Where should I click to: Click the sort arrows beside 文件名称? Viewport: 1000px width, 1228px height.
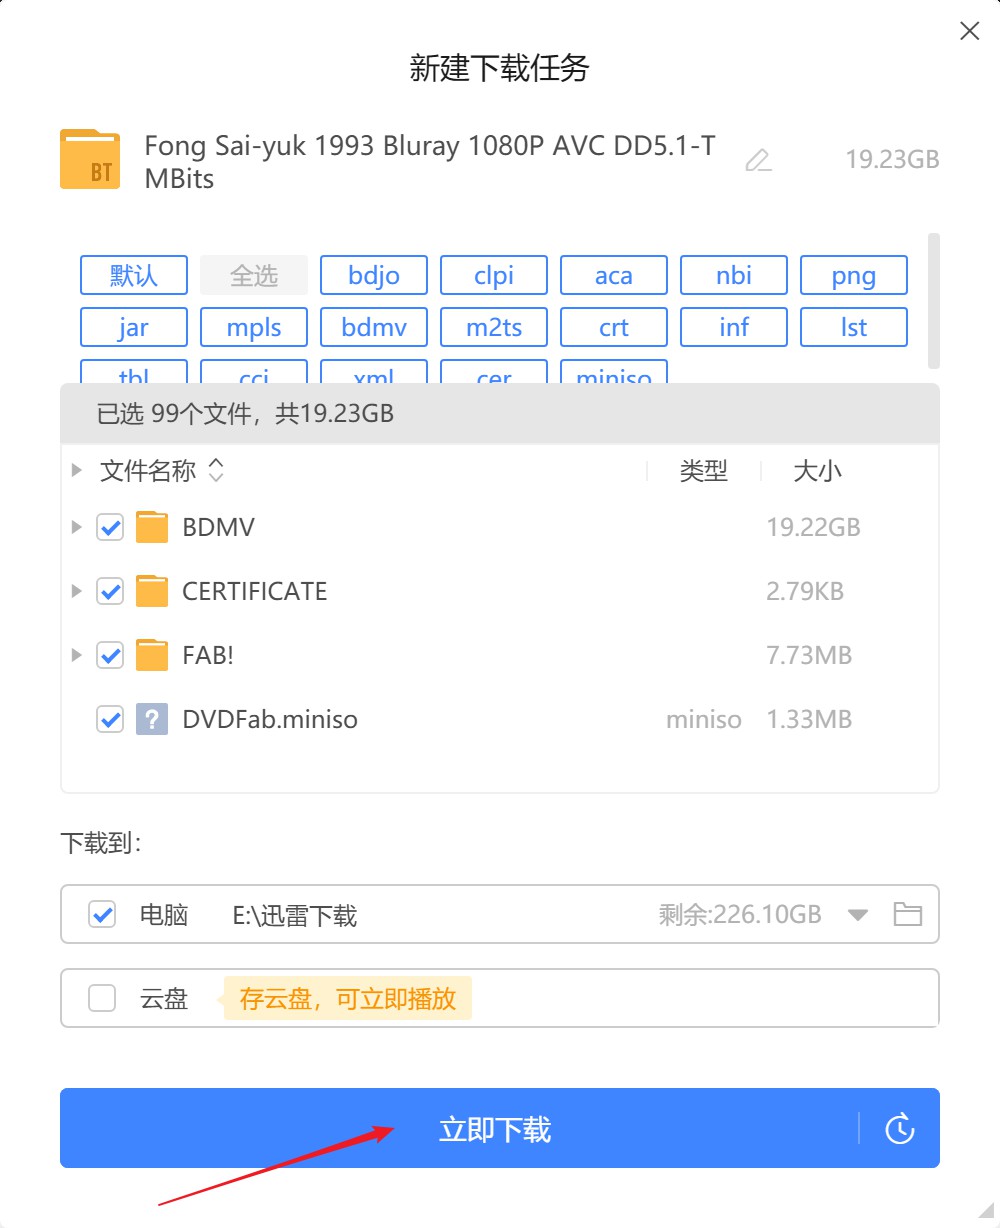216,471
